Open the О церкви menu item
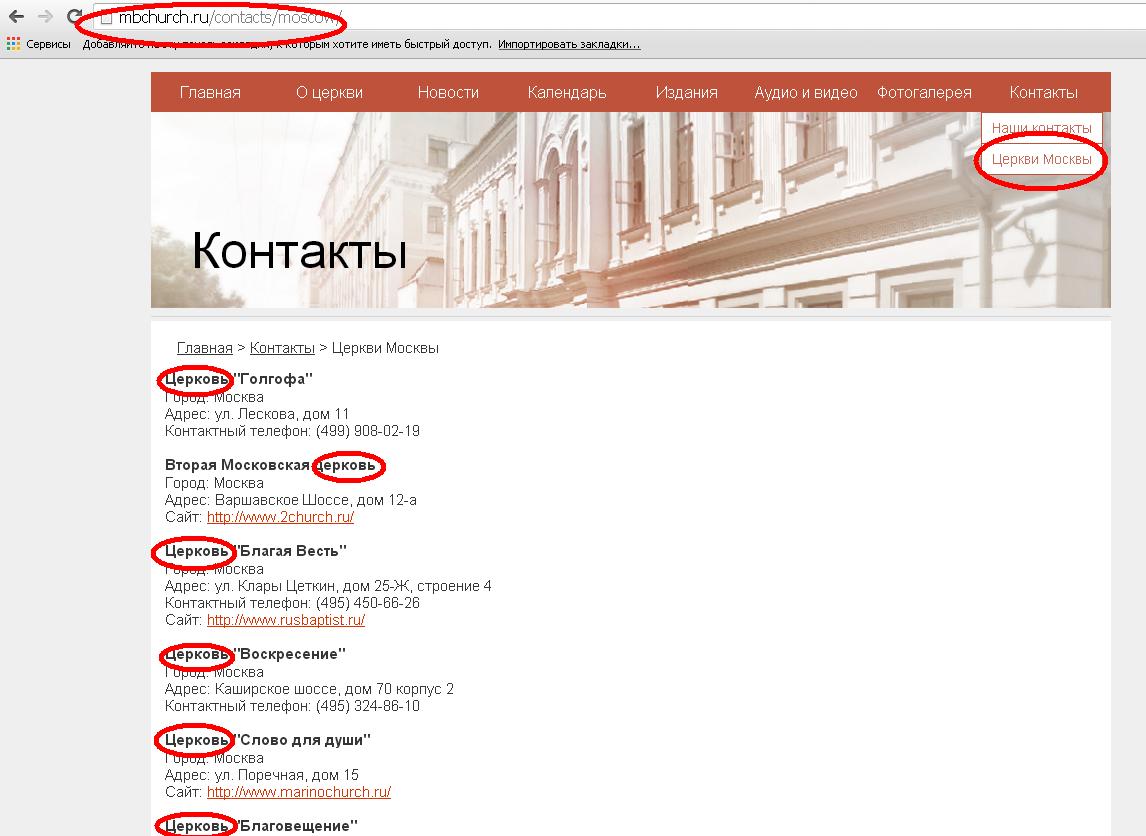The image size is (1146, 836). pos(329,92)
